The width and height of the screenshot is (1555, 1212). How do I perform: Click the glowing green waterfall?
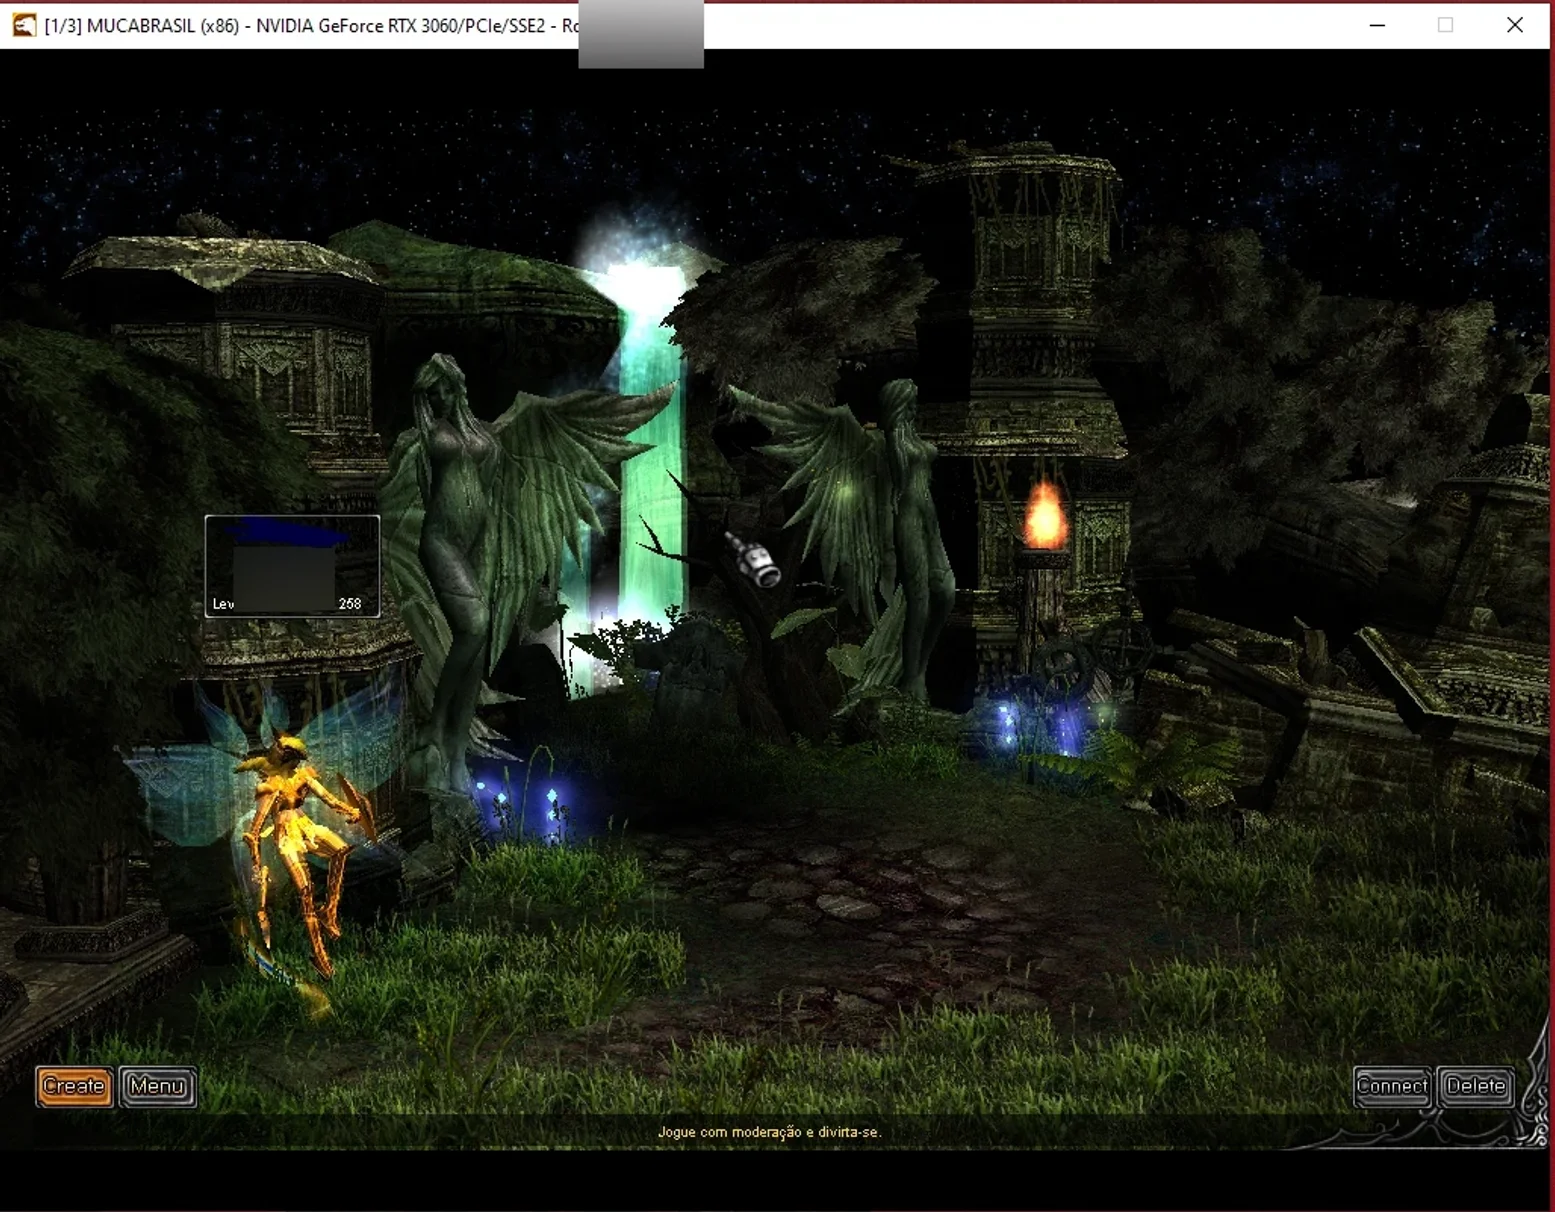[645, 440]
